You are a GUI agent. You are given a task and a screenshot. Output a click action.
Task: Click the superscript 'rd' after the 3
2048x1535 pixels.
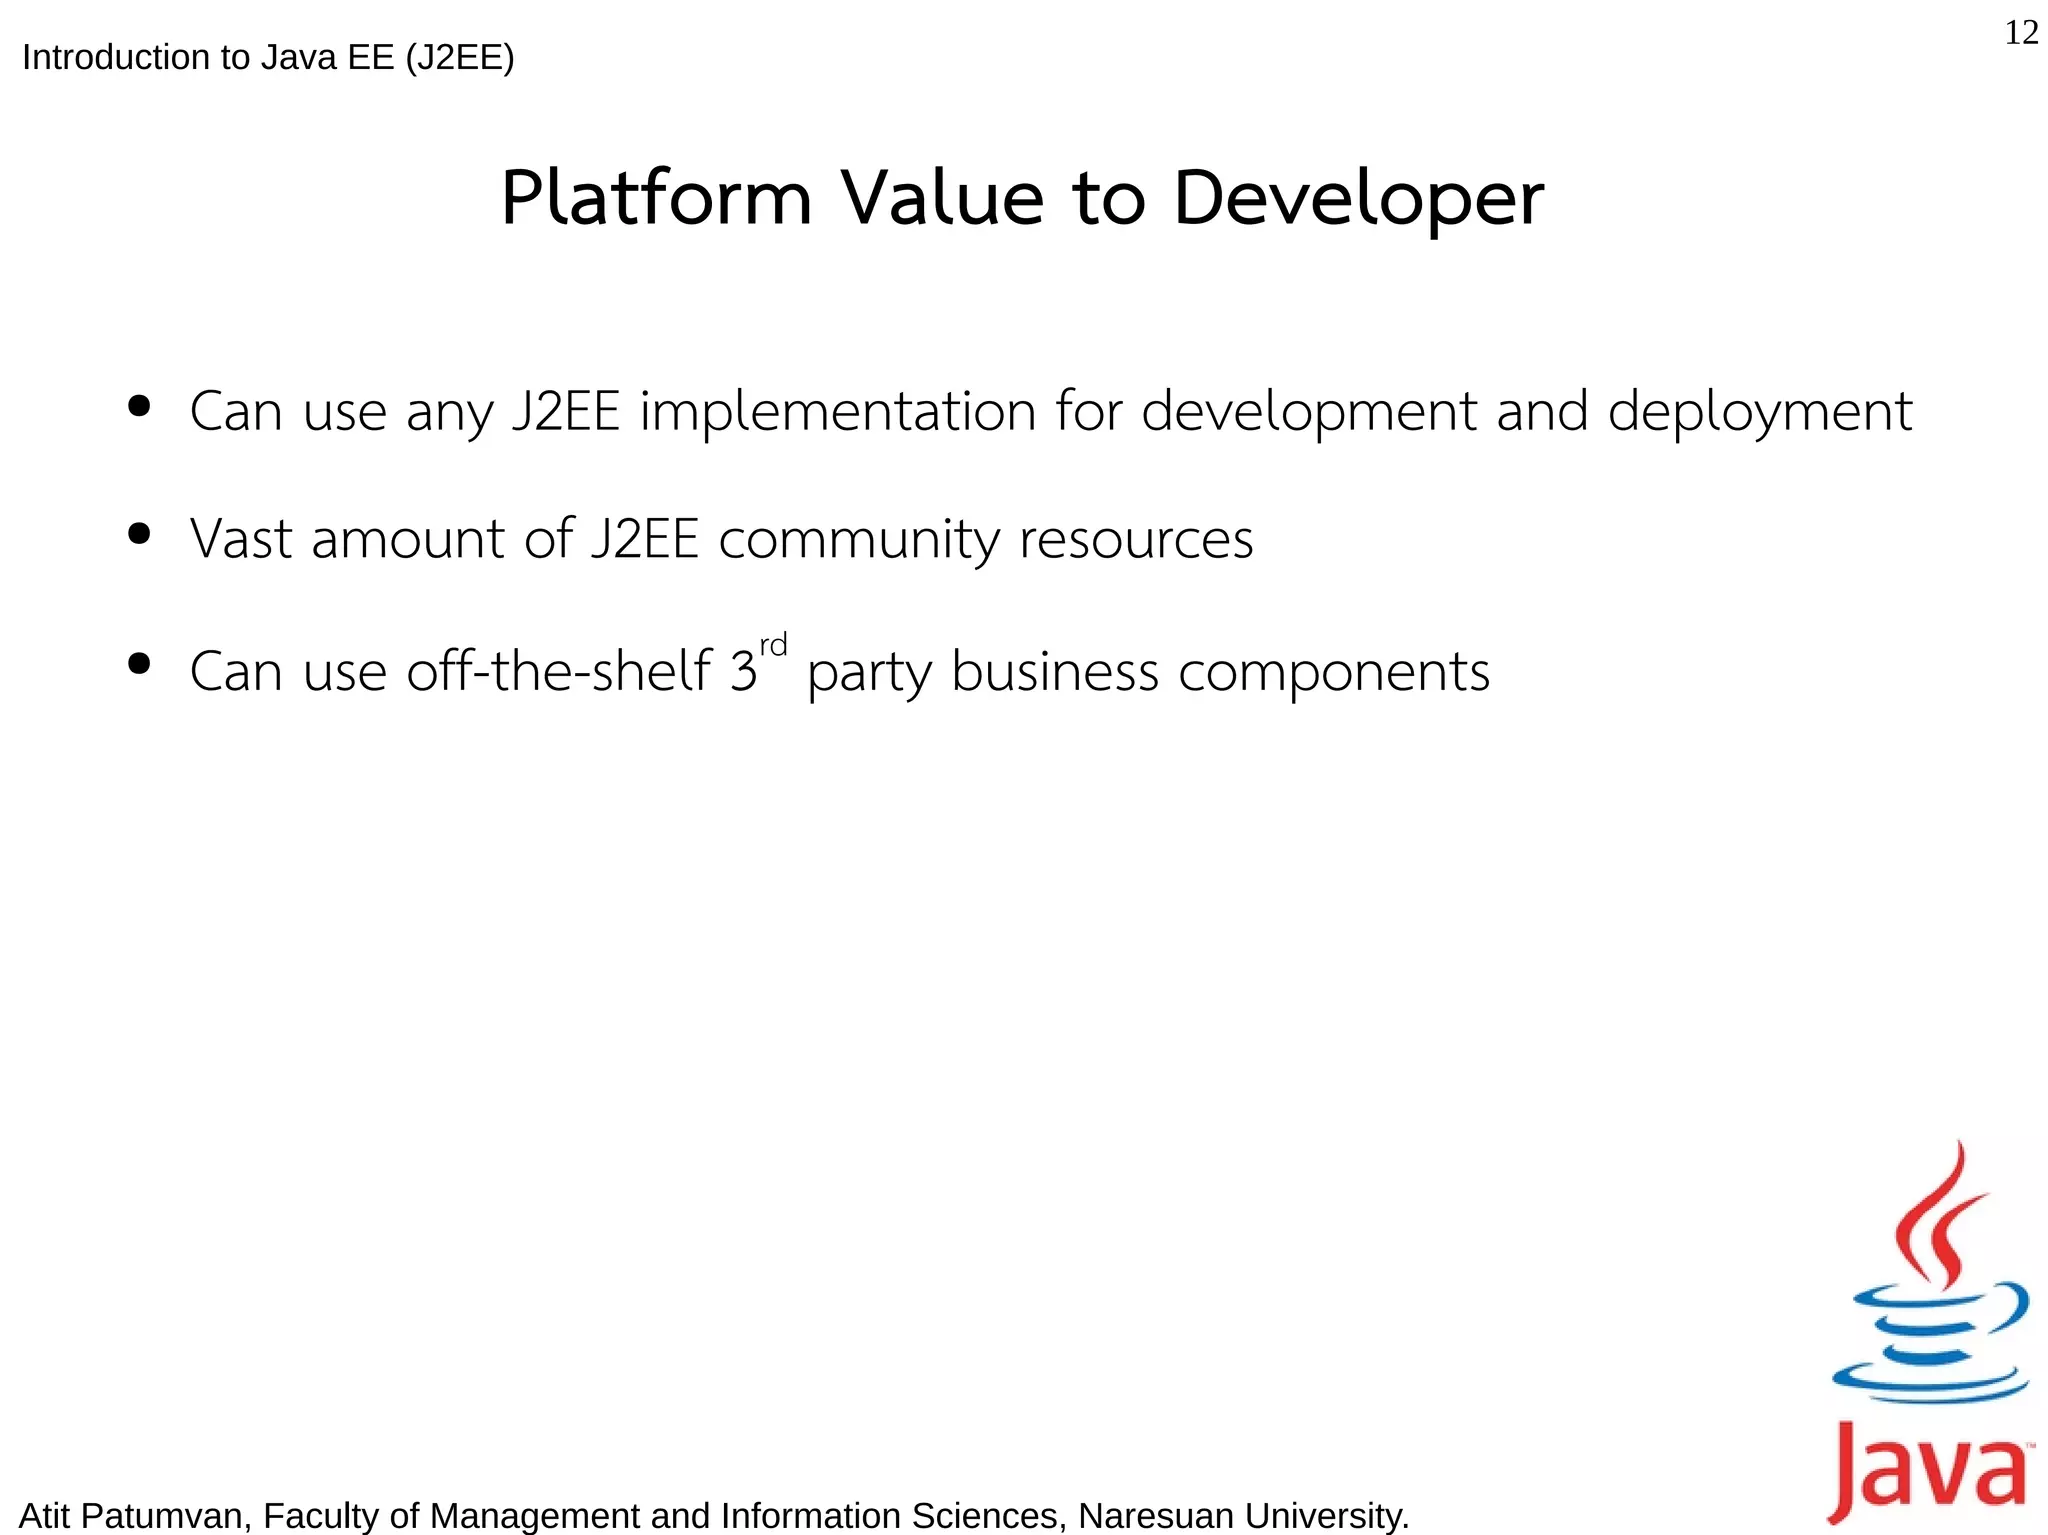(x=773, y=645)
